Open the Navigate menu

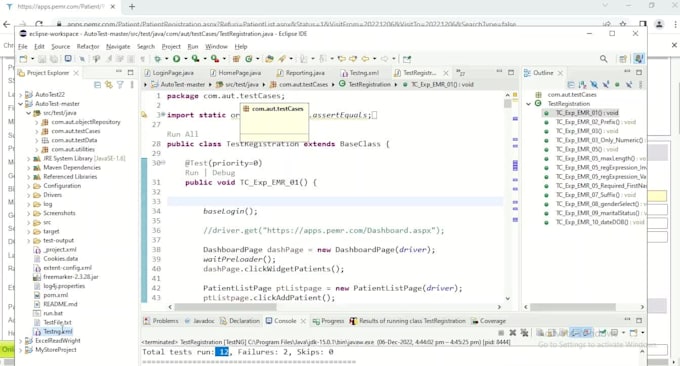[118, 46]
